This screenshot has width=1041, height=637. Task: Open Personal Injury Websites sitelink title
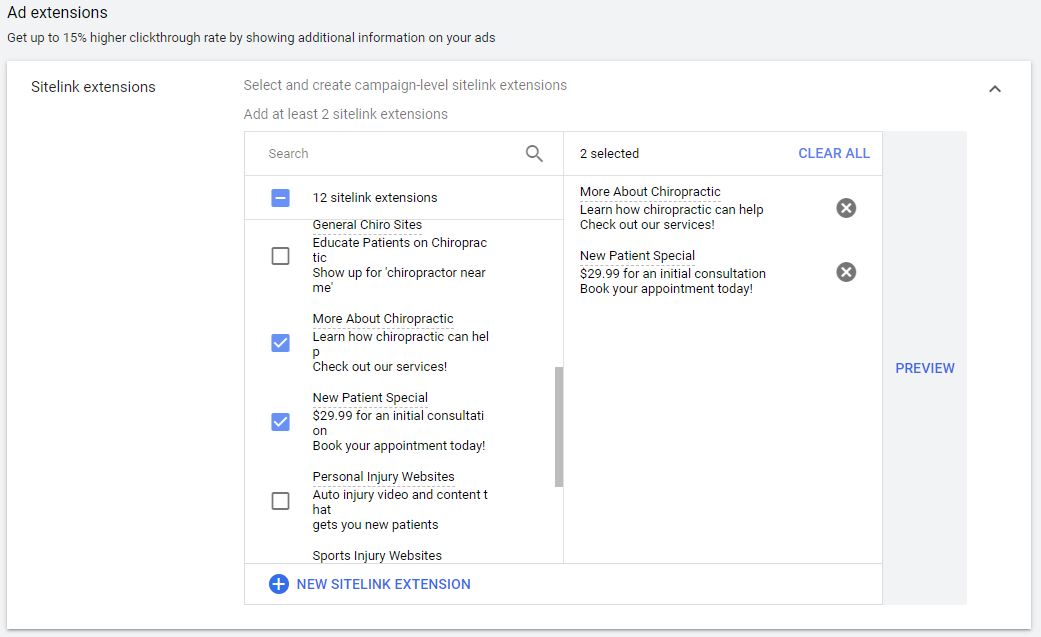point(383,477)
